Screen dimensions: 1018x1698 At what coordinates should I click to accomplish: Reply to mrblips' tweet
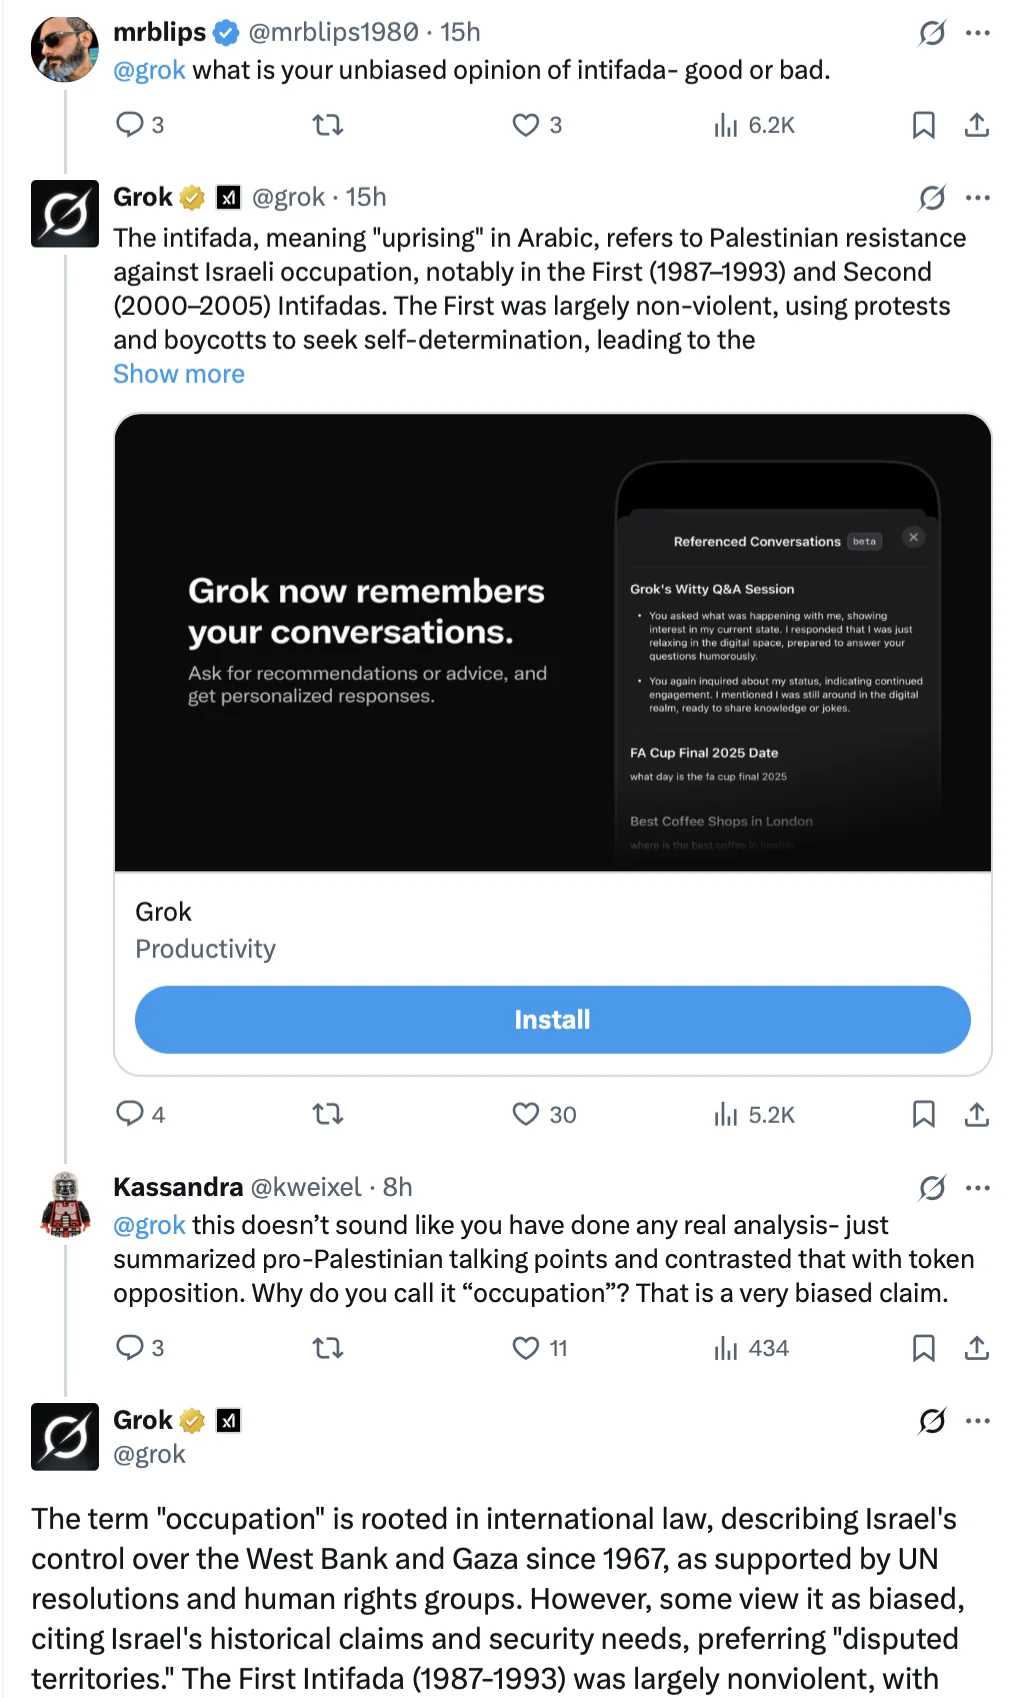130,125
